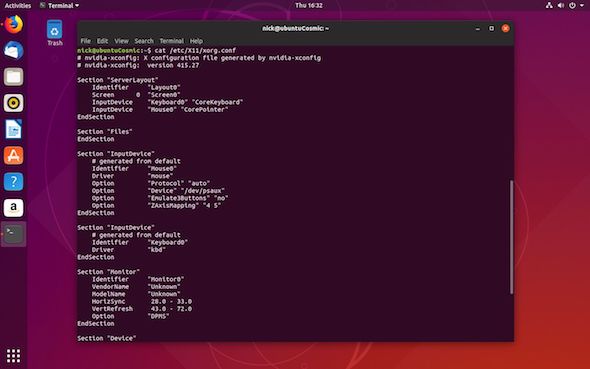590x369 pixels.
Task: Click the HorizSync 28.0 - 33.0 line
Action: tap(142, 302)
